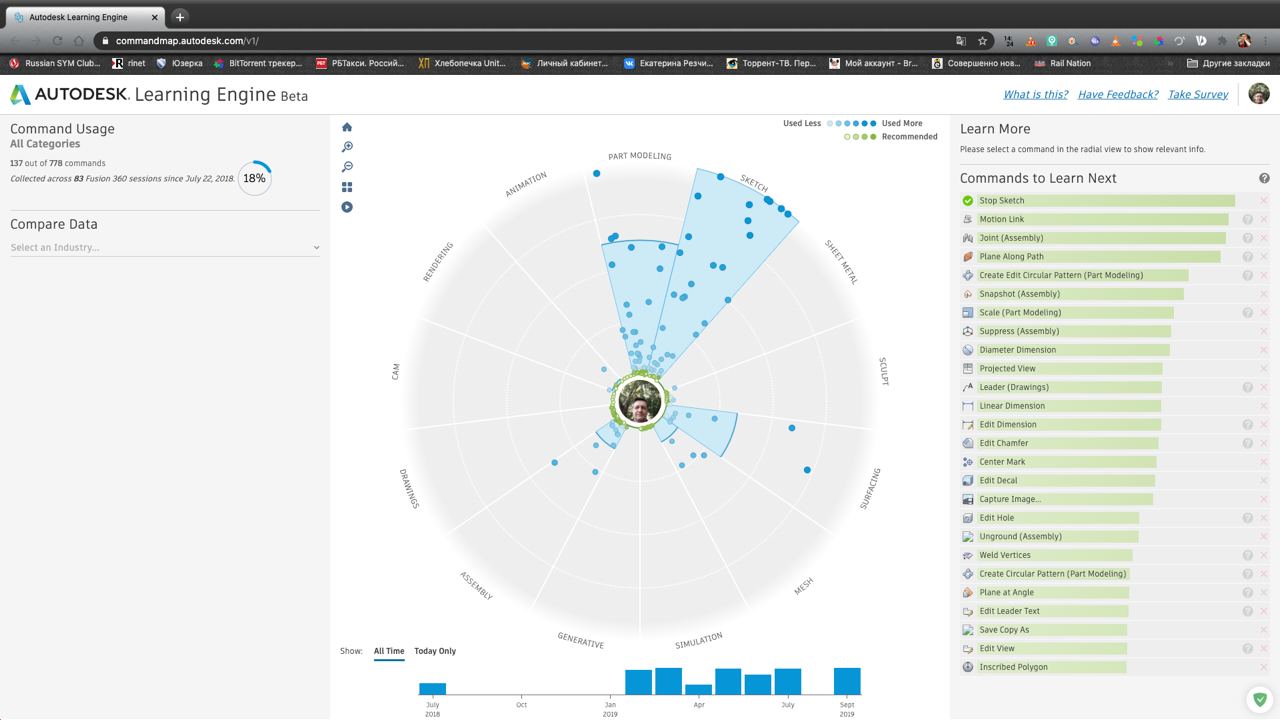Switch to the All Time view

(x=389, y=651)
